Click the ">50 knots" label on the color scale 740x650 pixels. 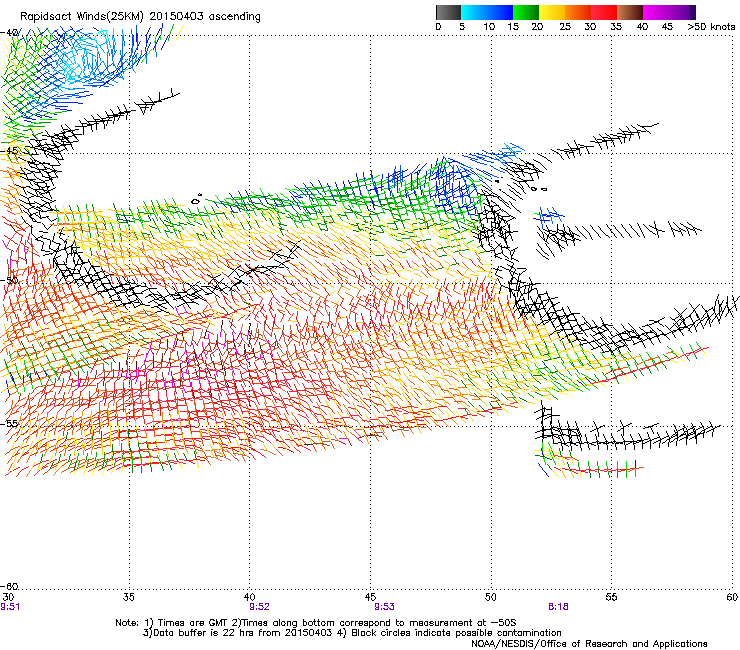(711, 27)
